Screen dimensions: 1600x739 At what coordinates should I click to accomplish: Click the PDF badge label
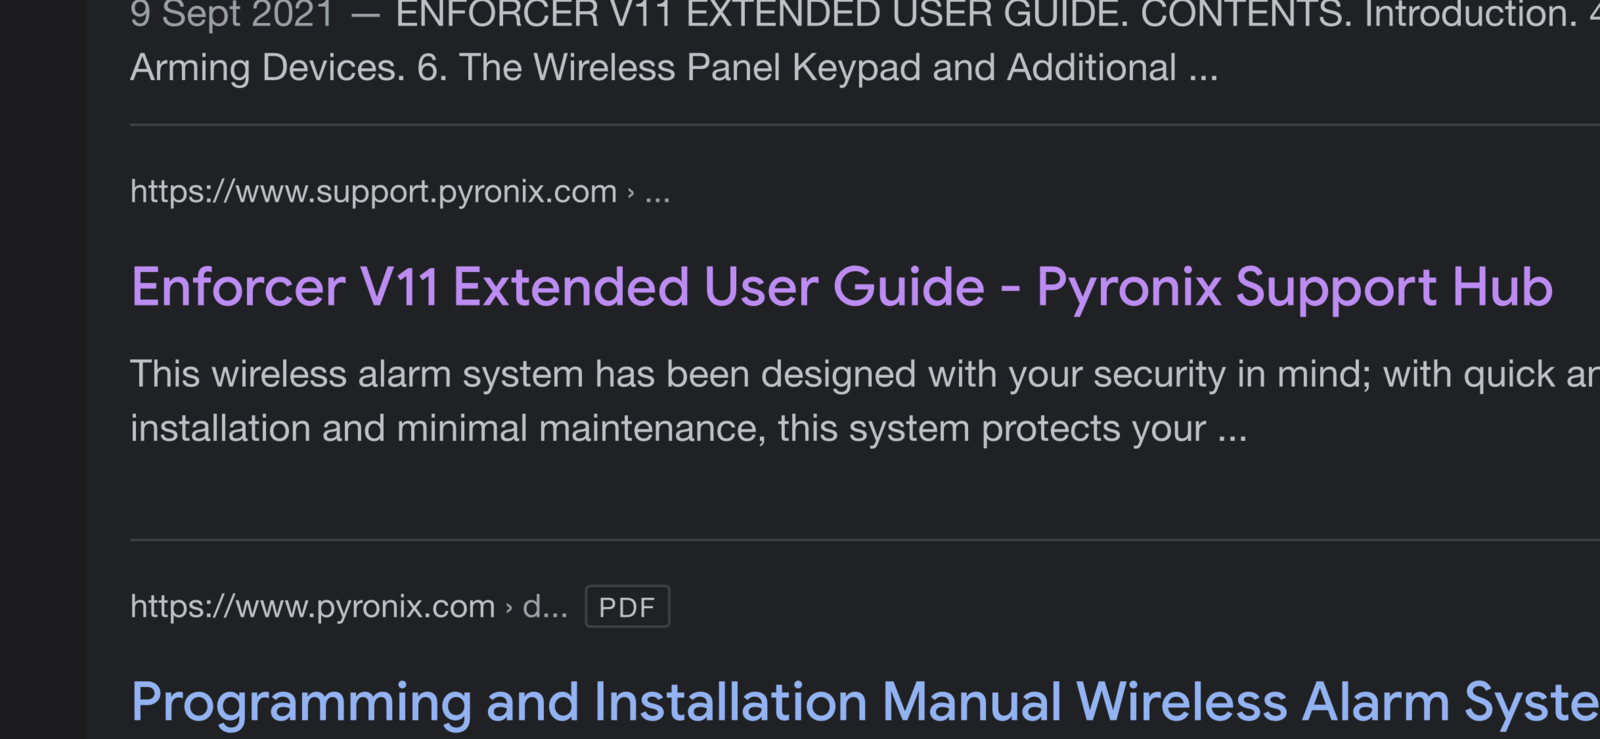click(627, 607)
